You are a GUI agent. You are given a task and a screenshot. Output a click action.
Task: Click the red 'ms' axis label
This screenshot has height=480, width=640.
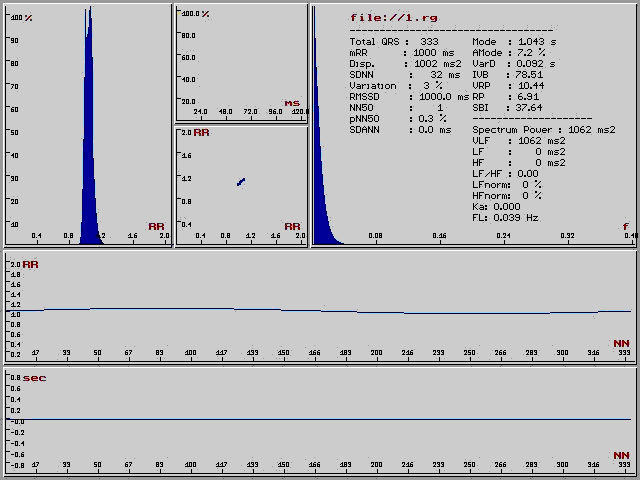pyautogui.click(x=291, y=103)
